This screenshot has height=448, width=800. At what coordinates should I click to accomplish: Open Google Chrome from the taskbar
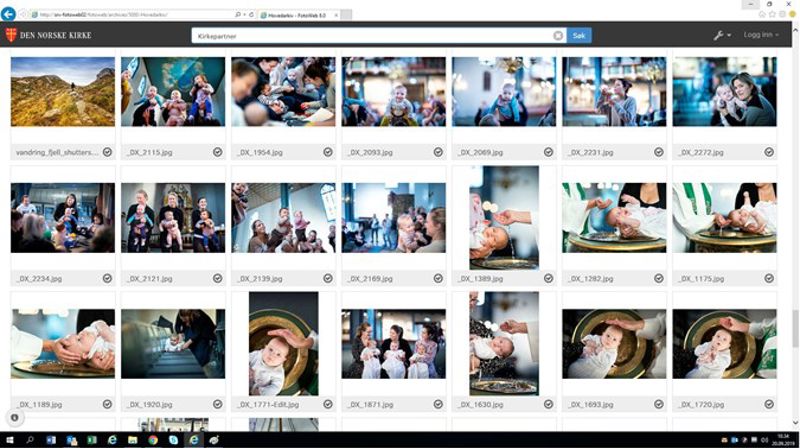click(x=153, y=440)
